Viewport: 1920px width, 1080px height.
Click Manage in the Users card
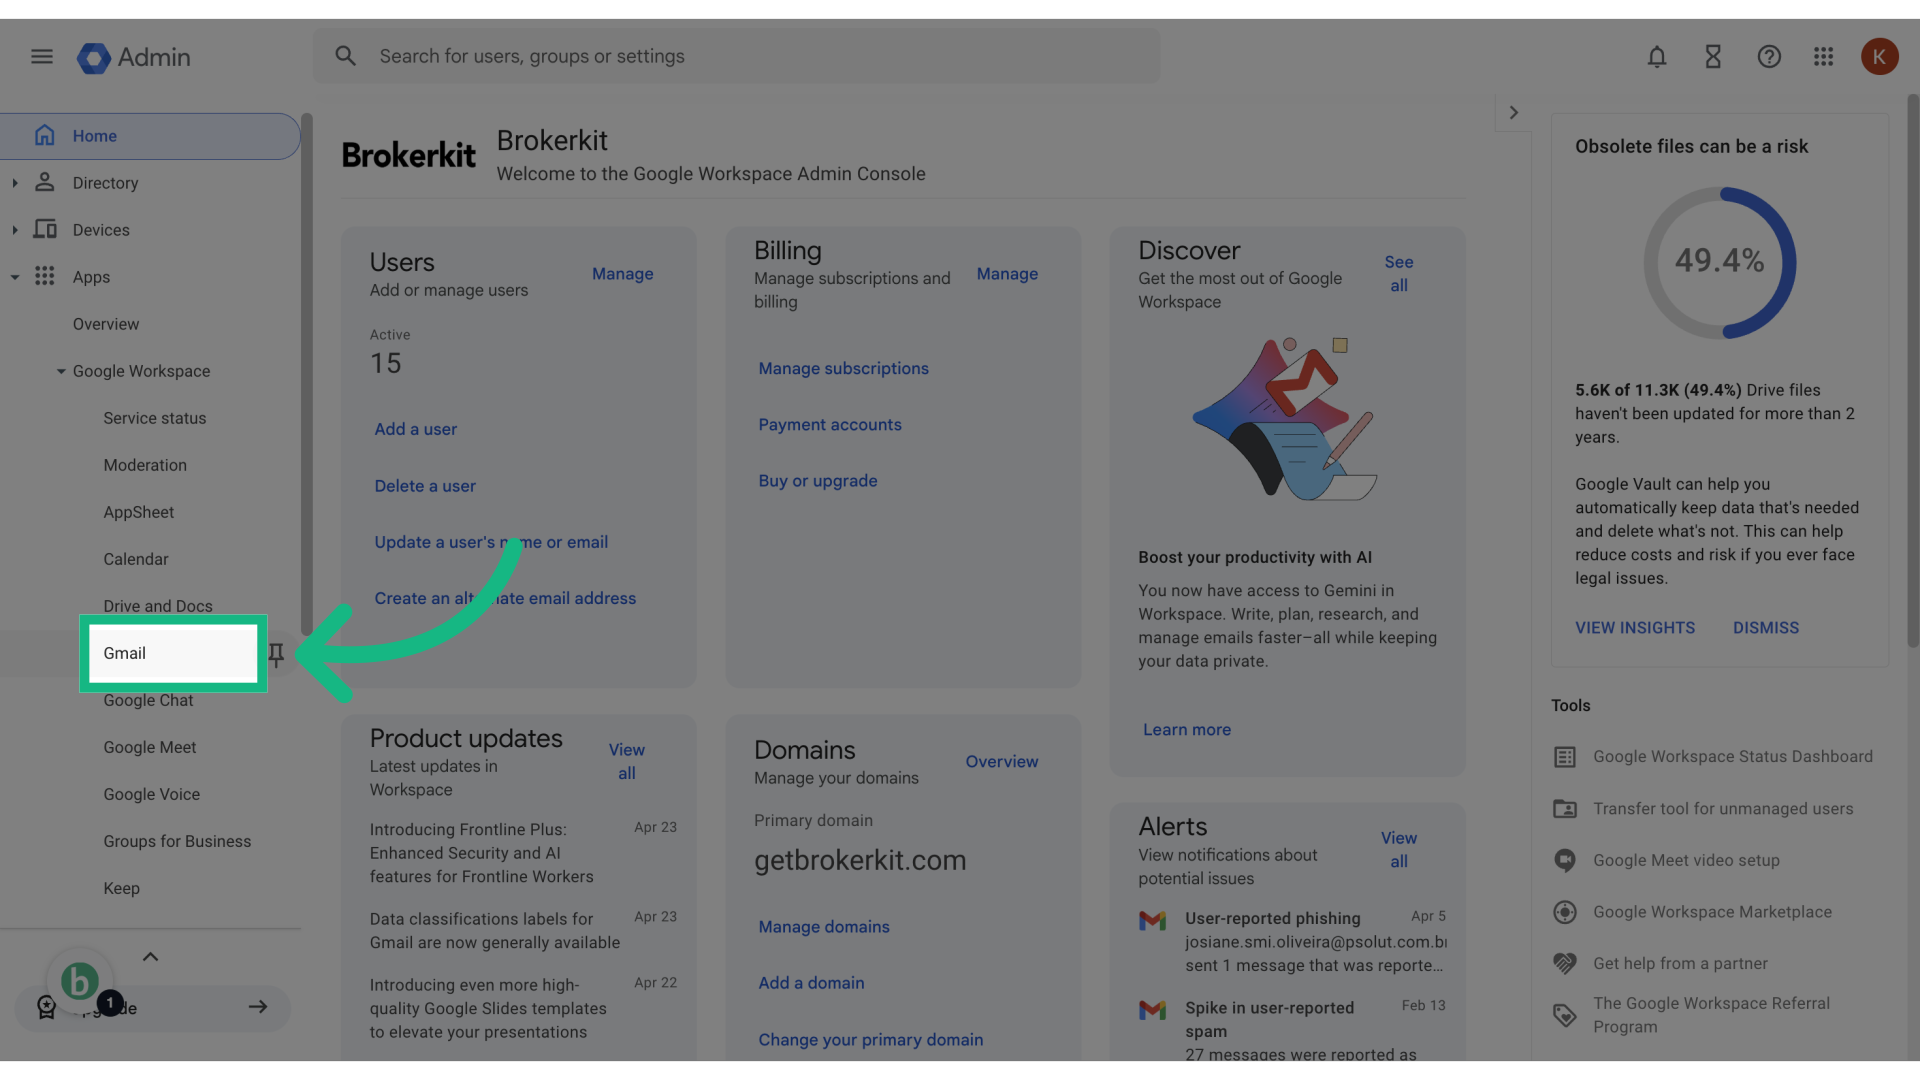click(623, 274)
